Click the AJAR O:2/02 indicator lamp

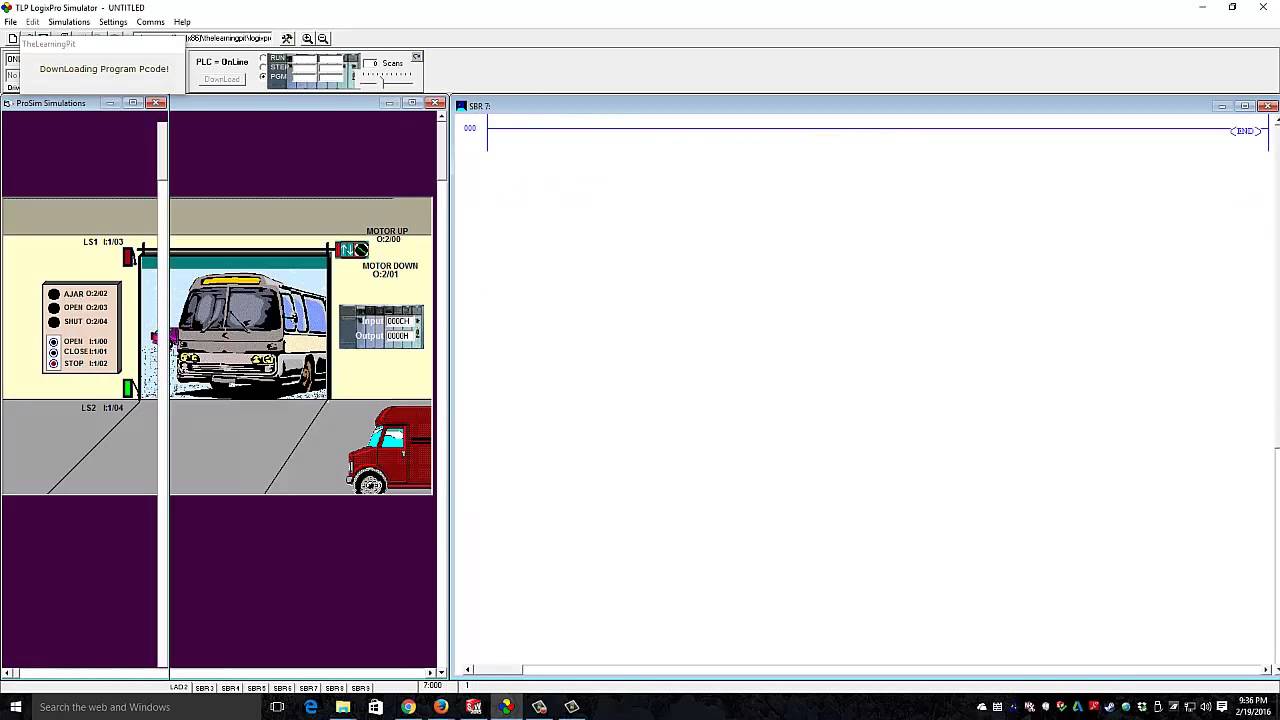[x=54, y=294]
